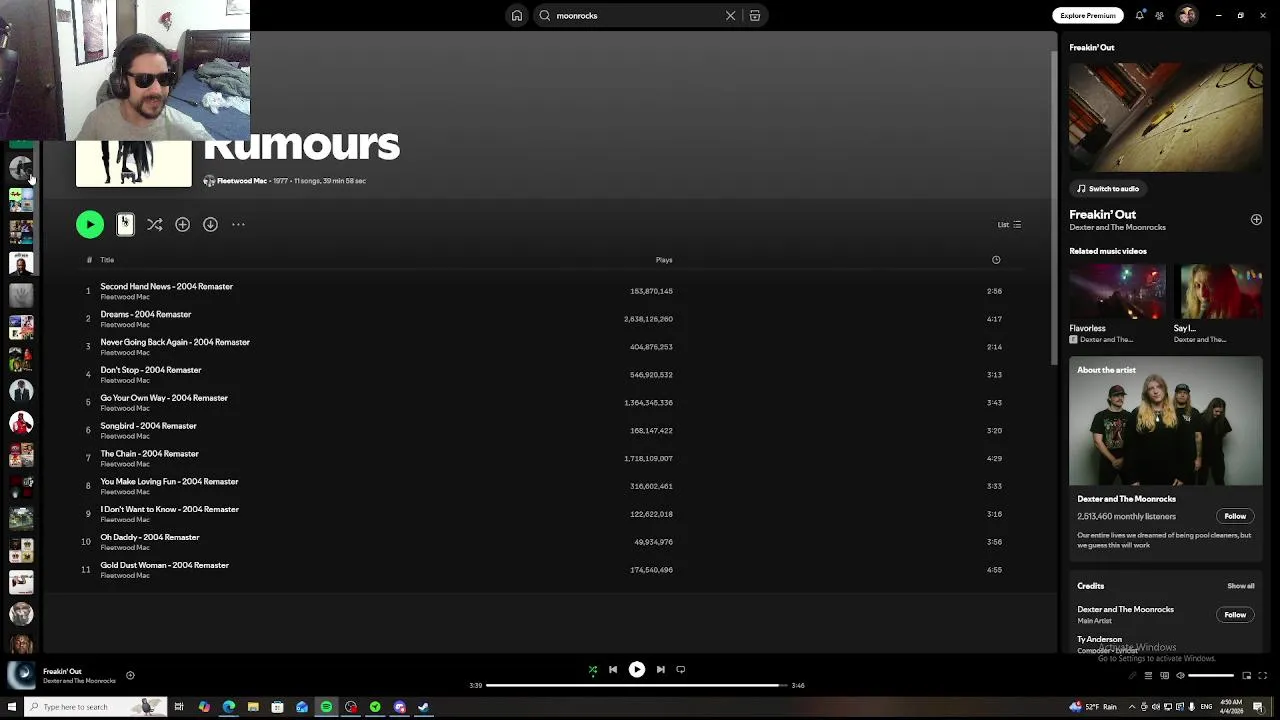Open more options for Rumours album

tap(238, 225)
